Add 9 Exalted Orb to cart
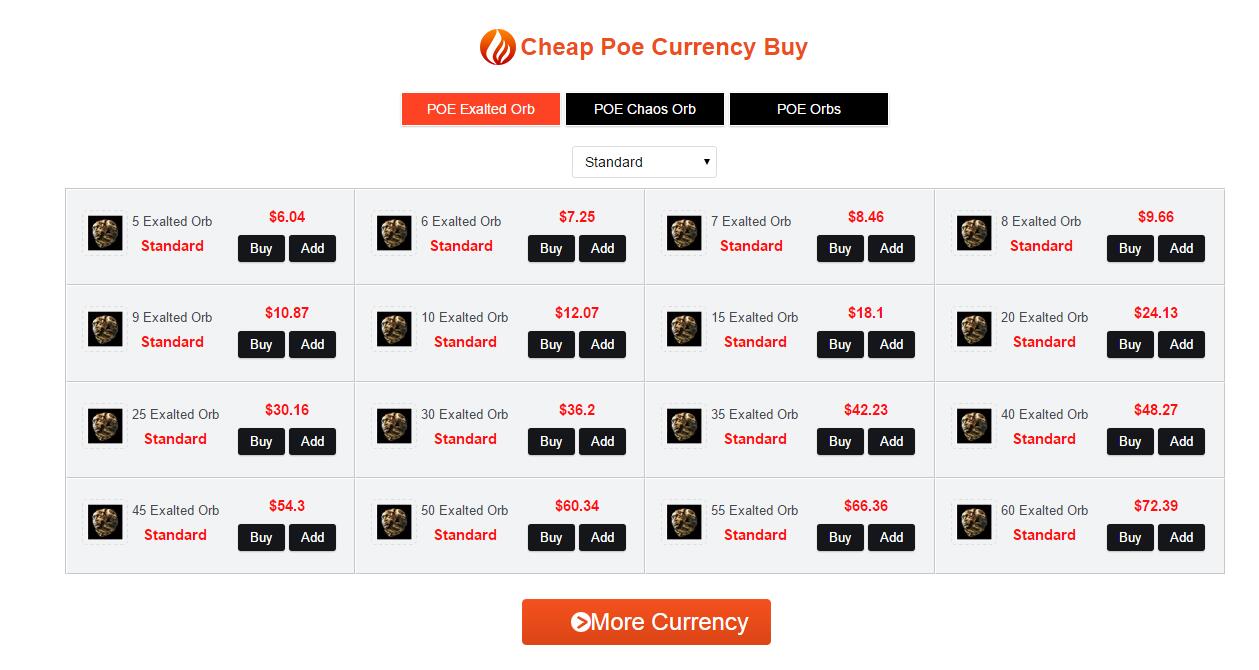 pyautogui.click(x=312, y=344)
